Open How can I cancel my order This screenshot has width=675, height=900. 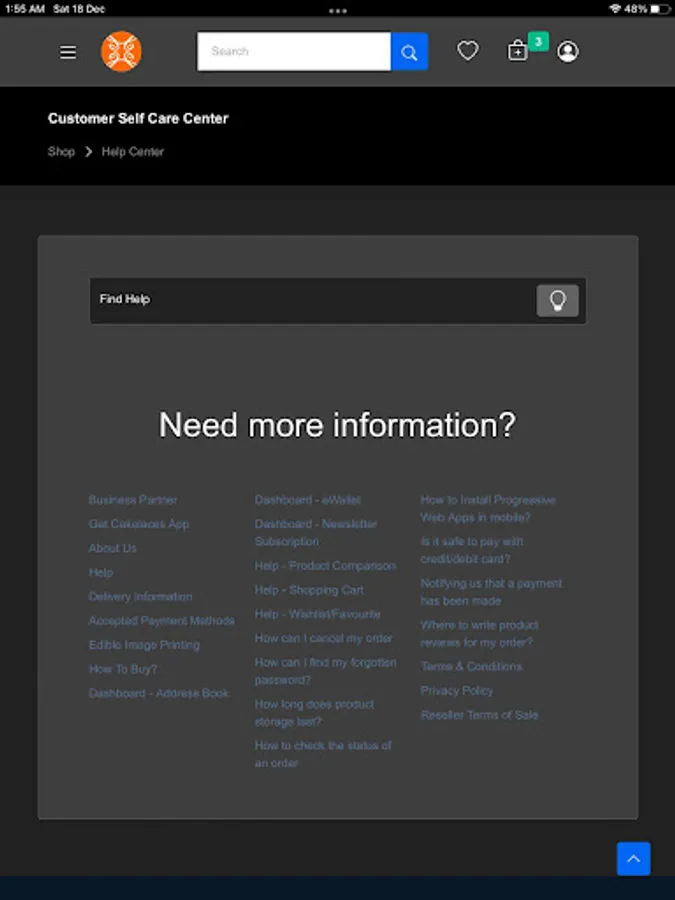pyautogui.click(x=324, y=638)
